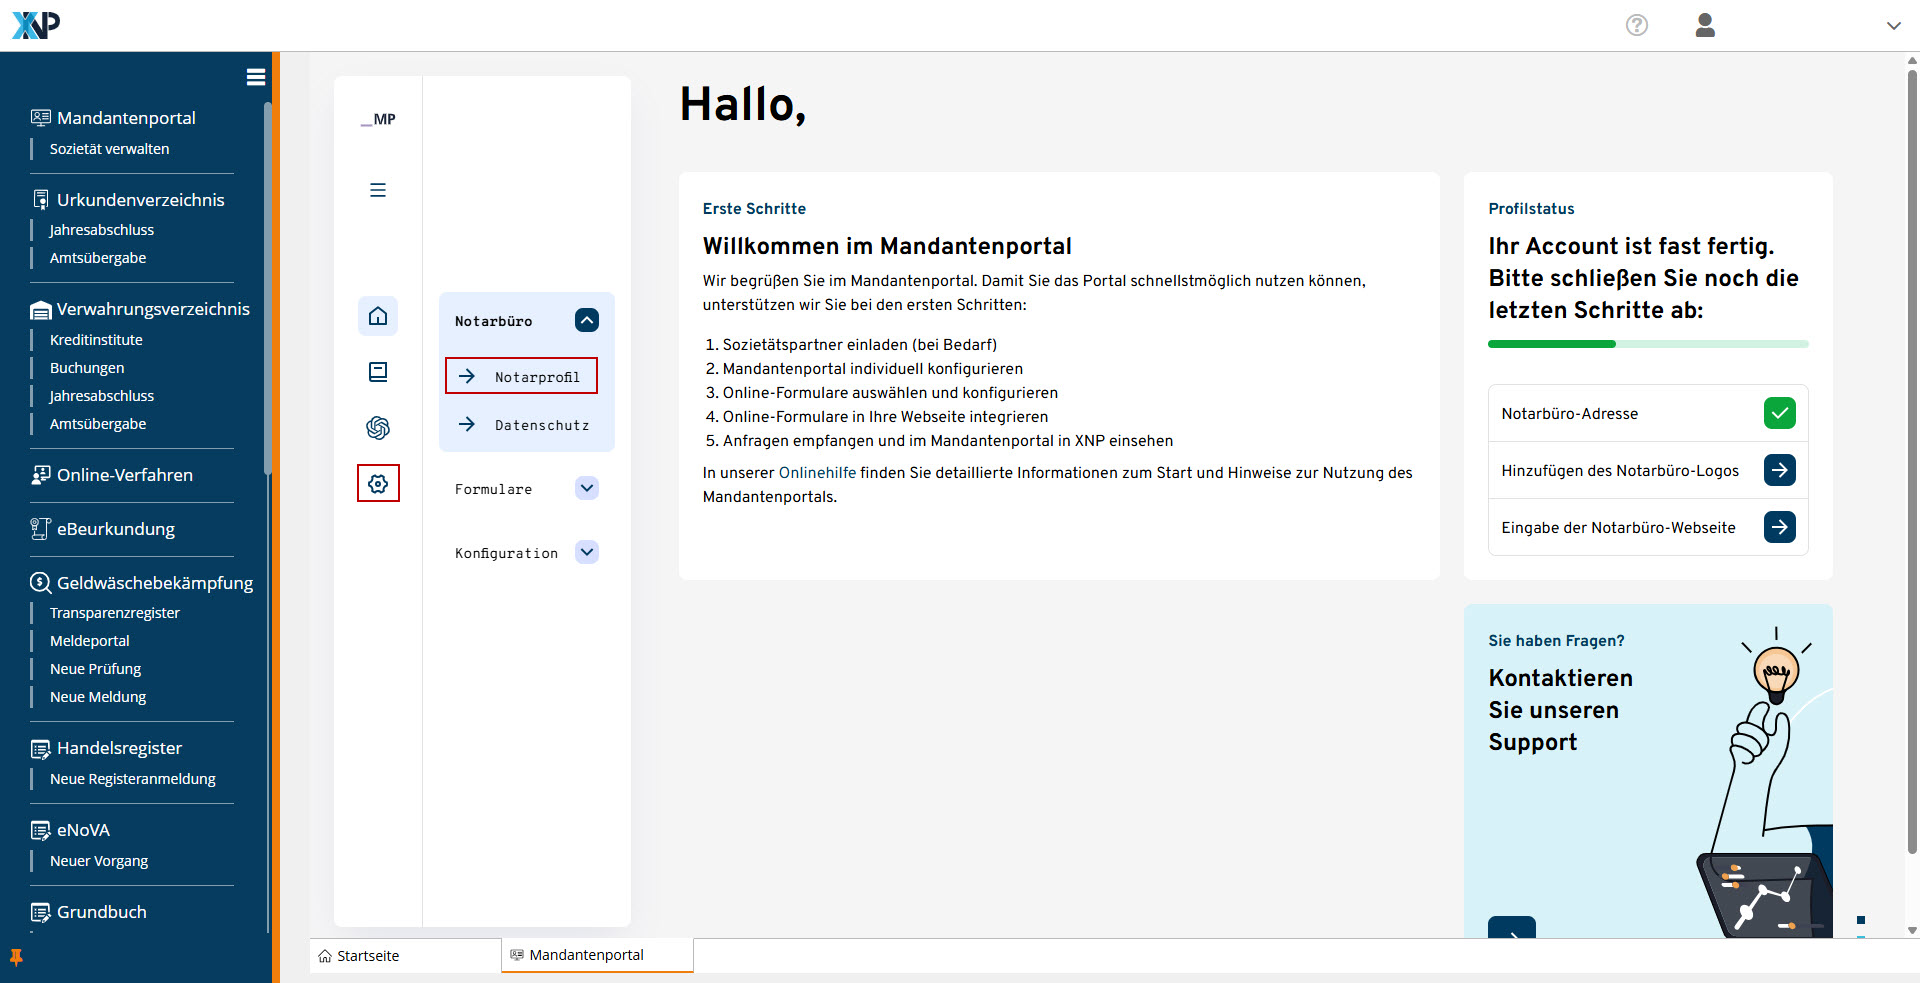The width and height of the screenshot is (1920, 983).
Task: Click the document icon below the home icon
Action: click(x=378, y=372)
